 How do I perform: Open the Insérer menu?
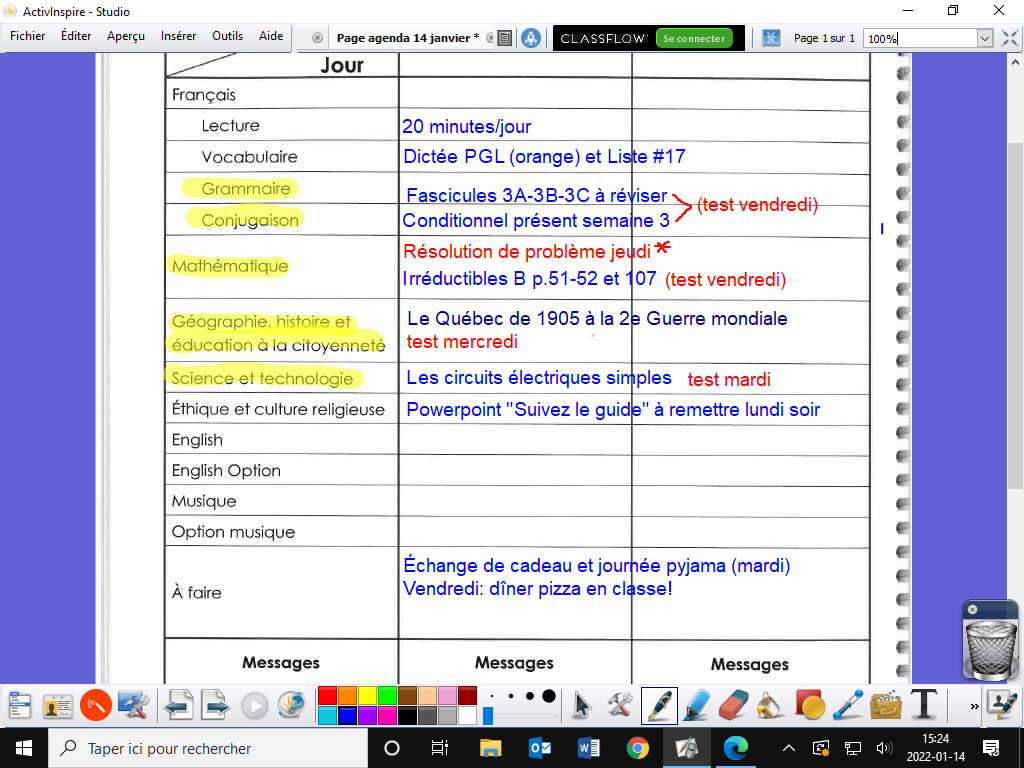point(178,36)
